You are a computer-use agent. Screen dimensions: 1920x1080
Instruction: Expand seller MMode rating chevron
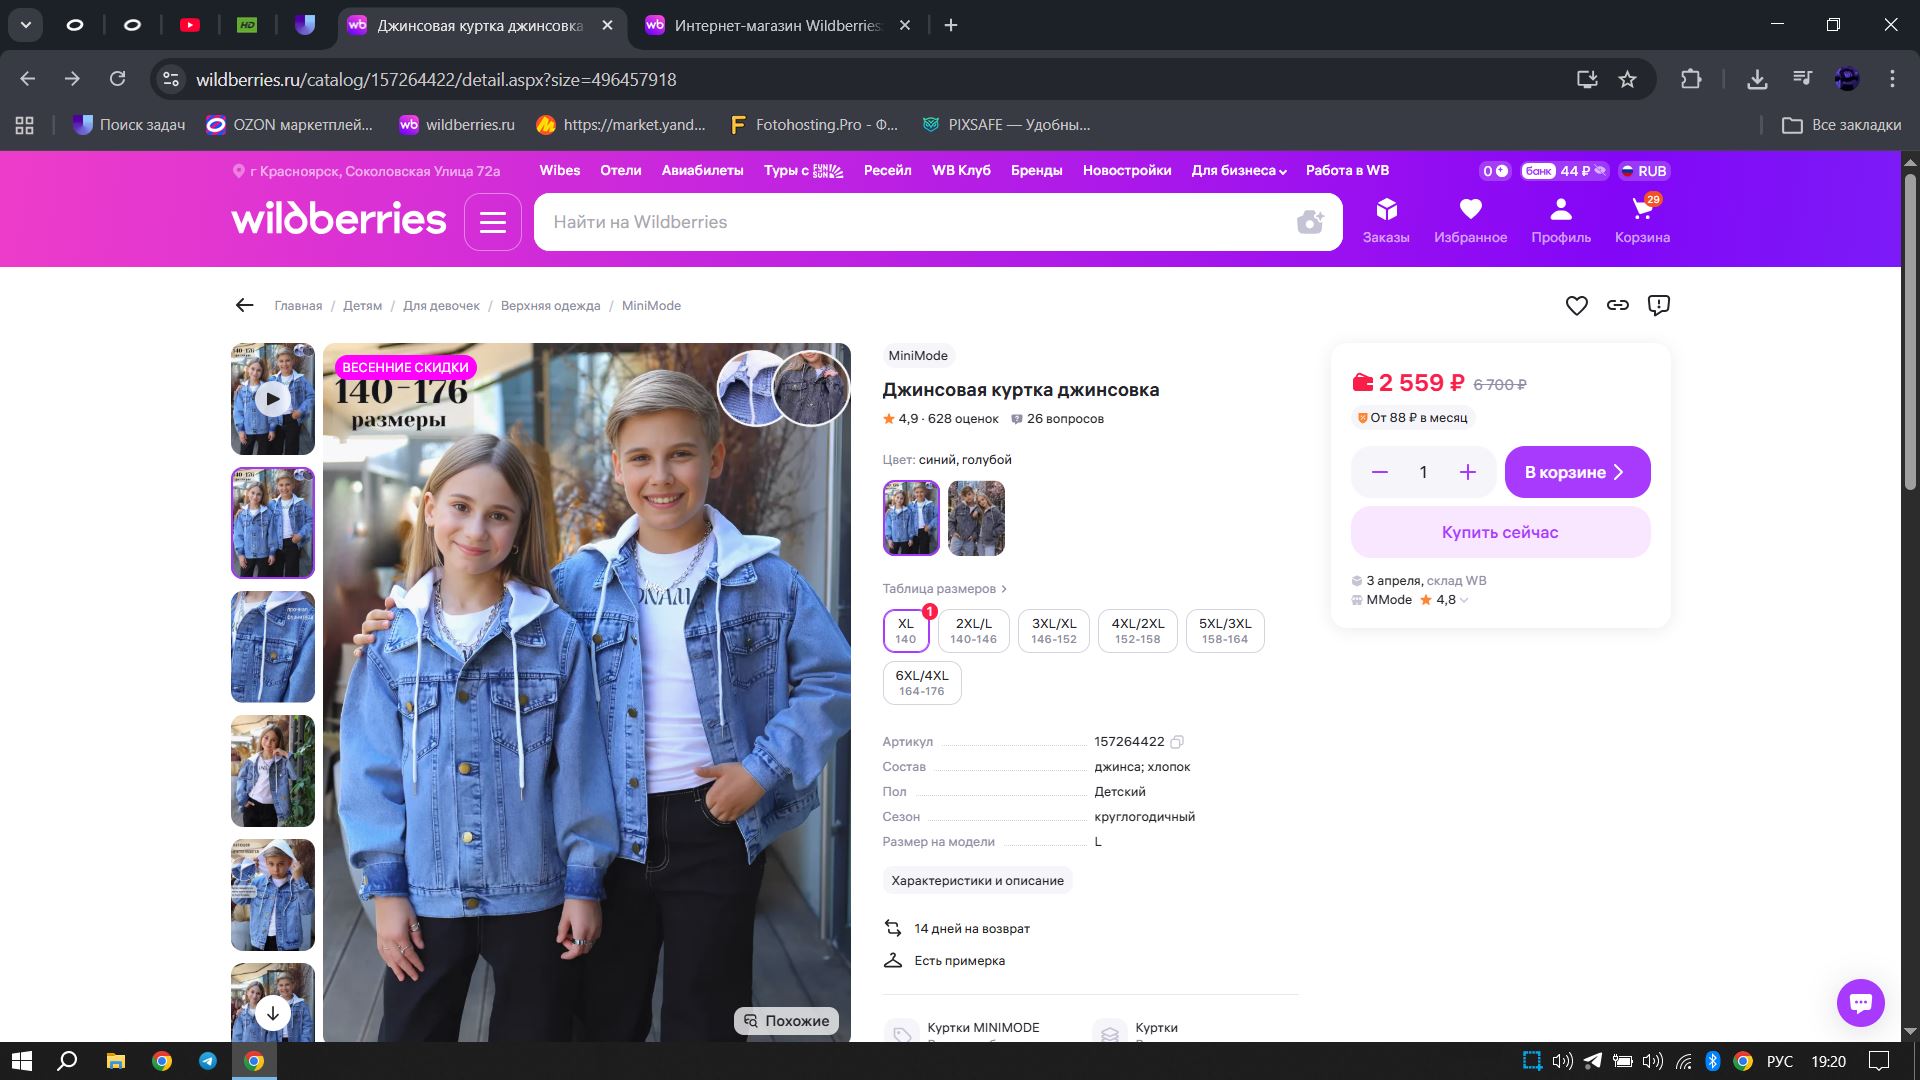tap(1464, 601)
